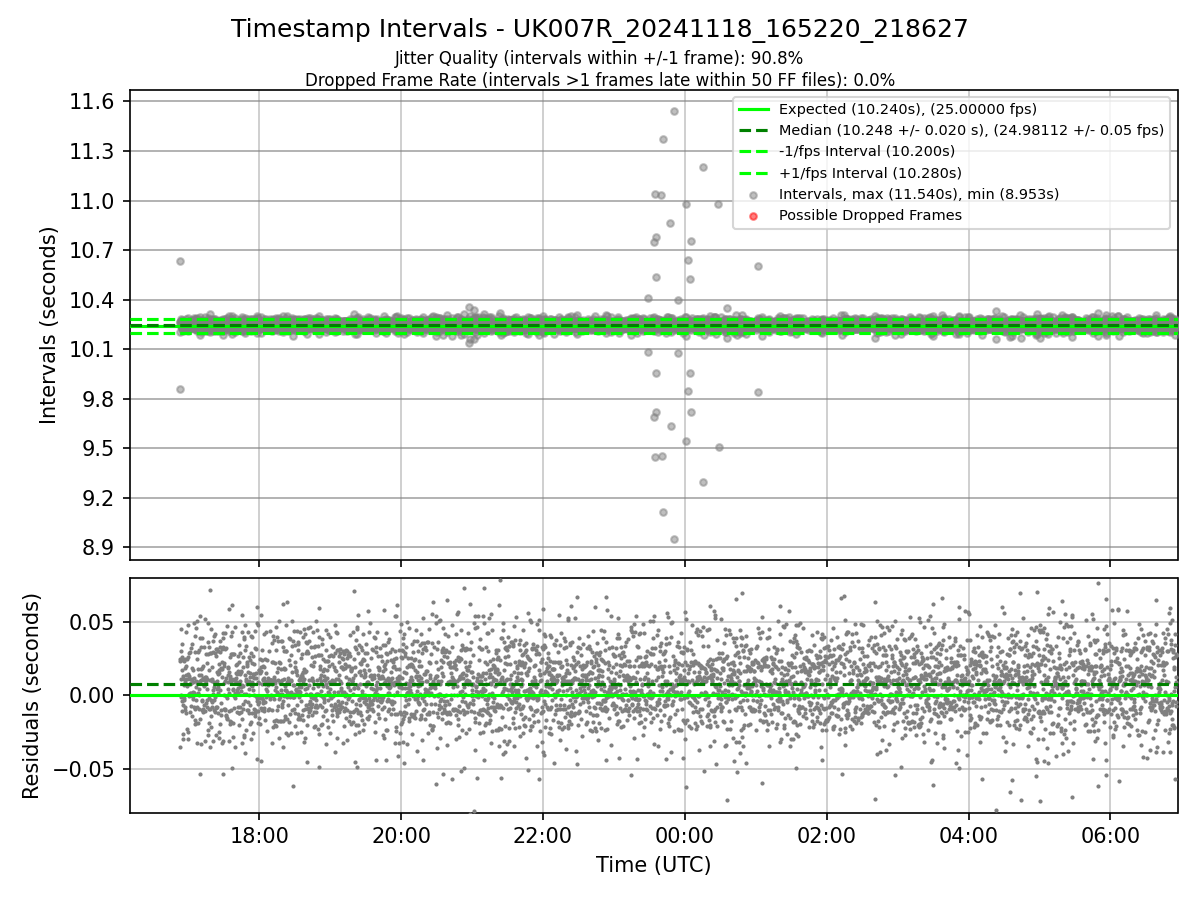Select the 'Jitter Quality' subtitle line

coord(599,58)
